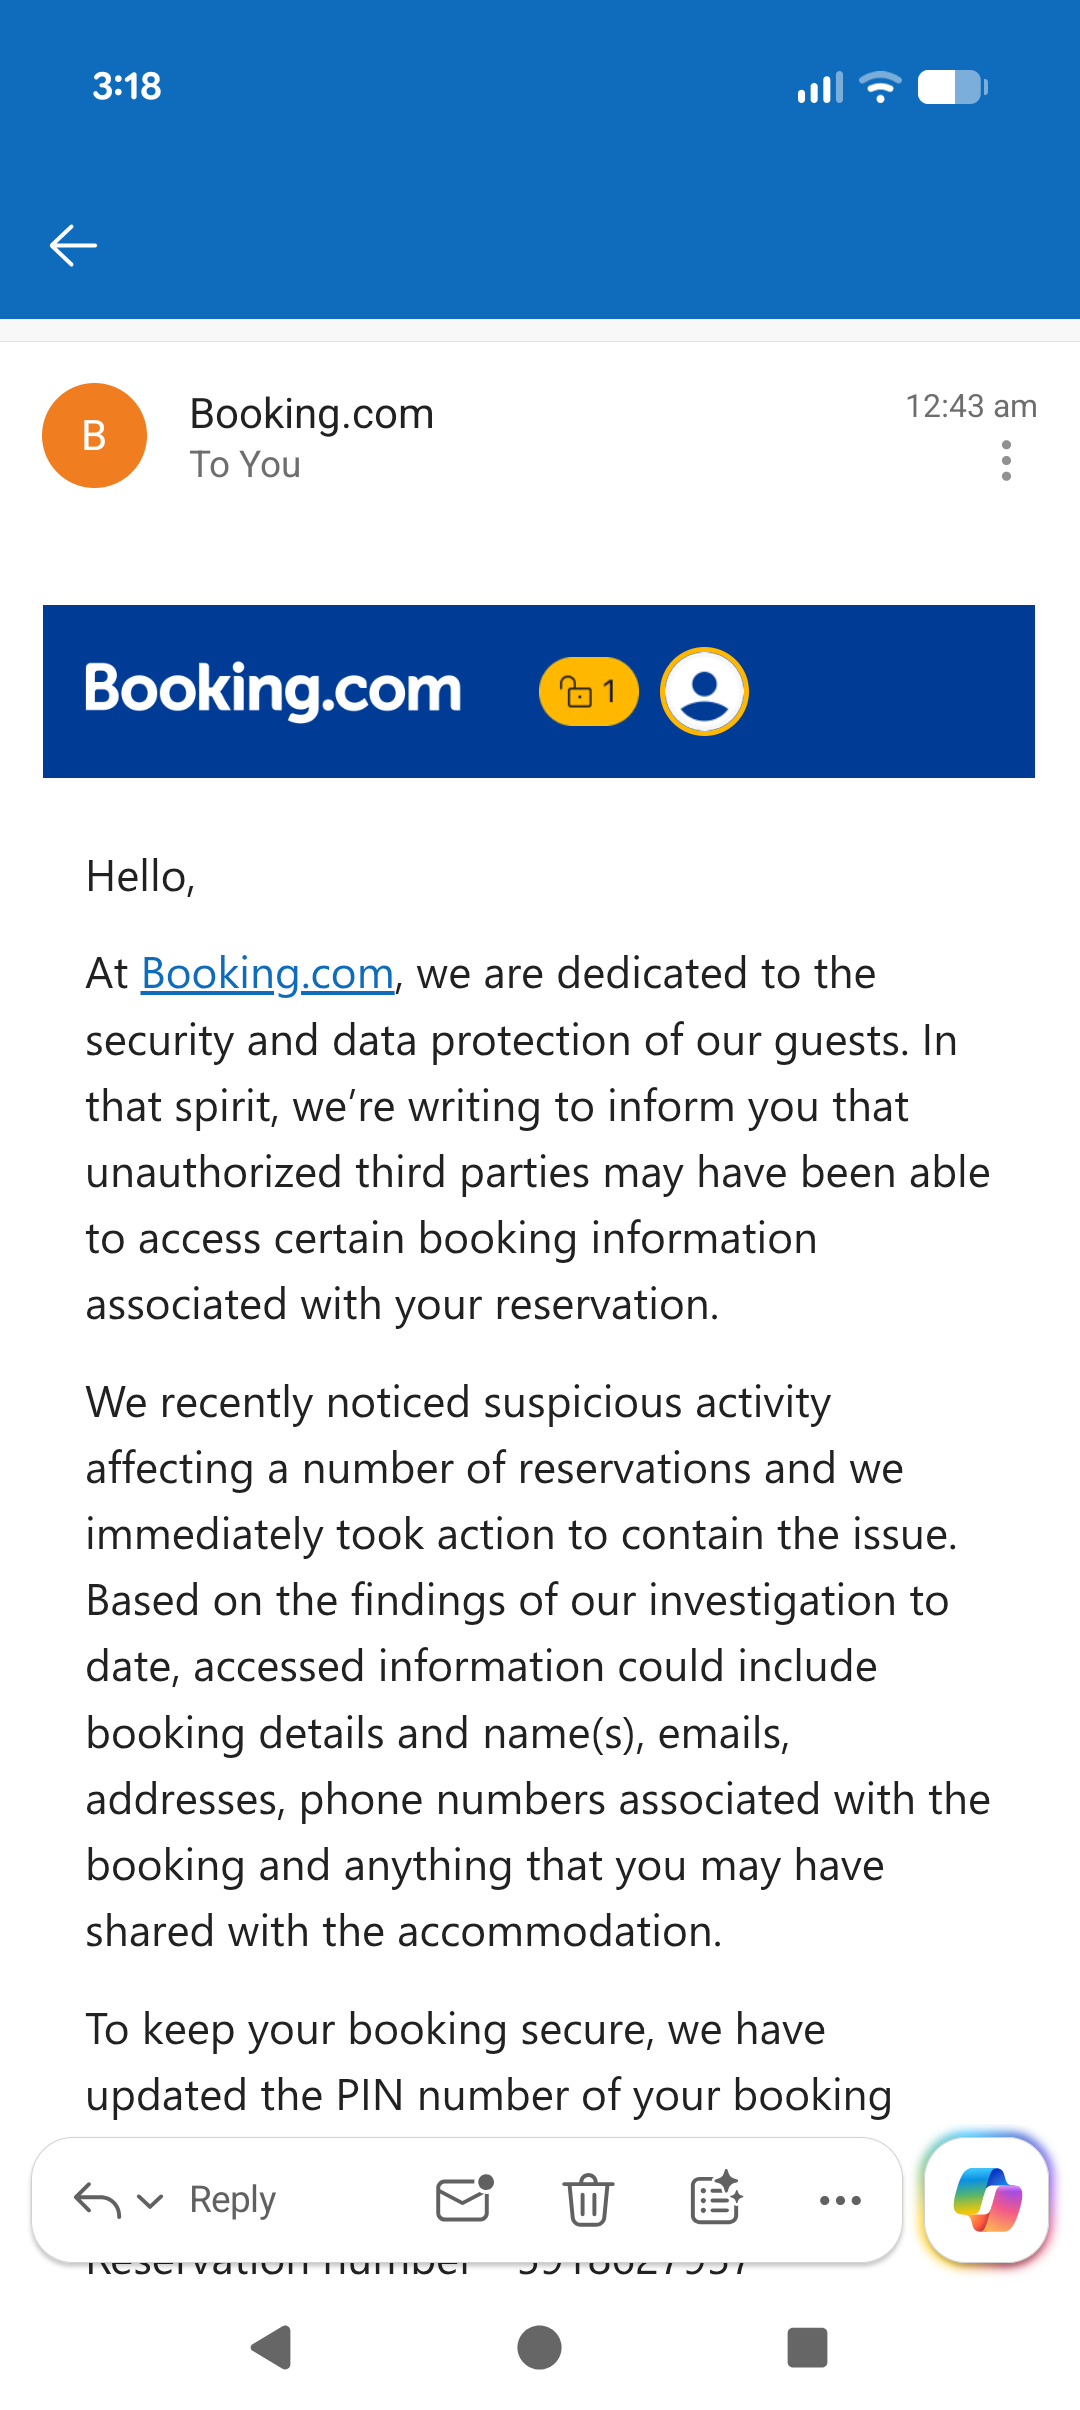The image size is (1080, 2410).
Task: Mark email as unread via envelope icon
Action: click(464, 2200)
